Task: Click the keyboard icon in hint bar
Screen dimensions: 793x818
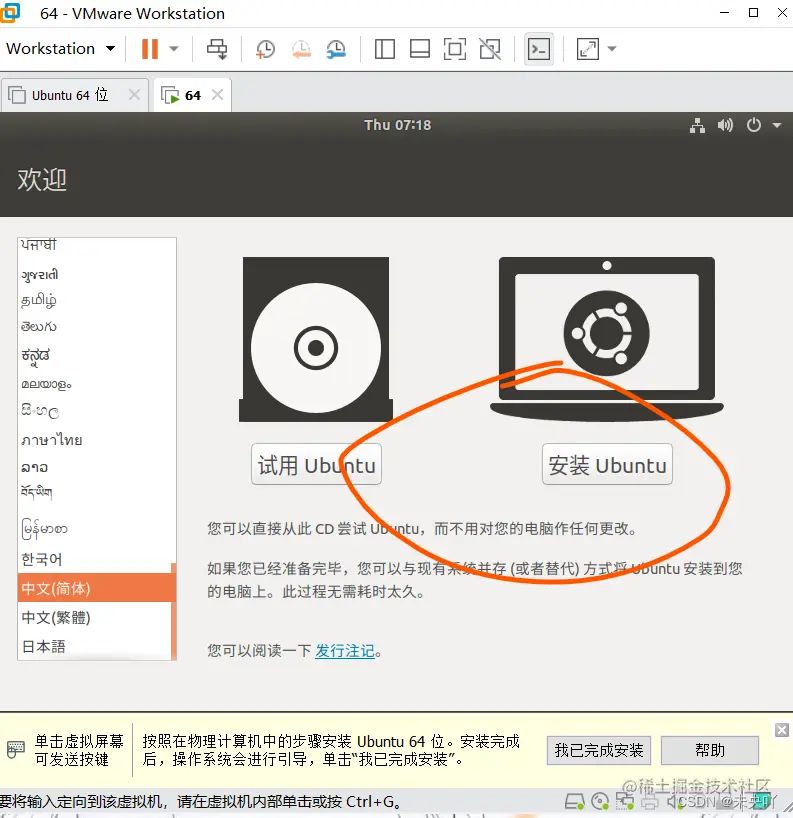Action: click(16, 749)
